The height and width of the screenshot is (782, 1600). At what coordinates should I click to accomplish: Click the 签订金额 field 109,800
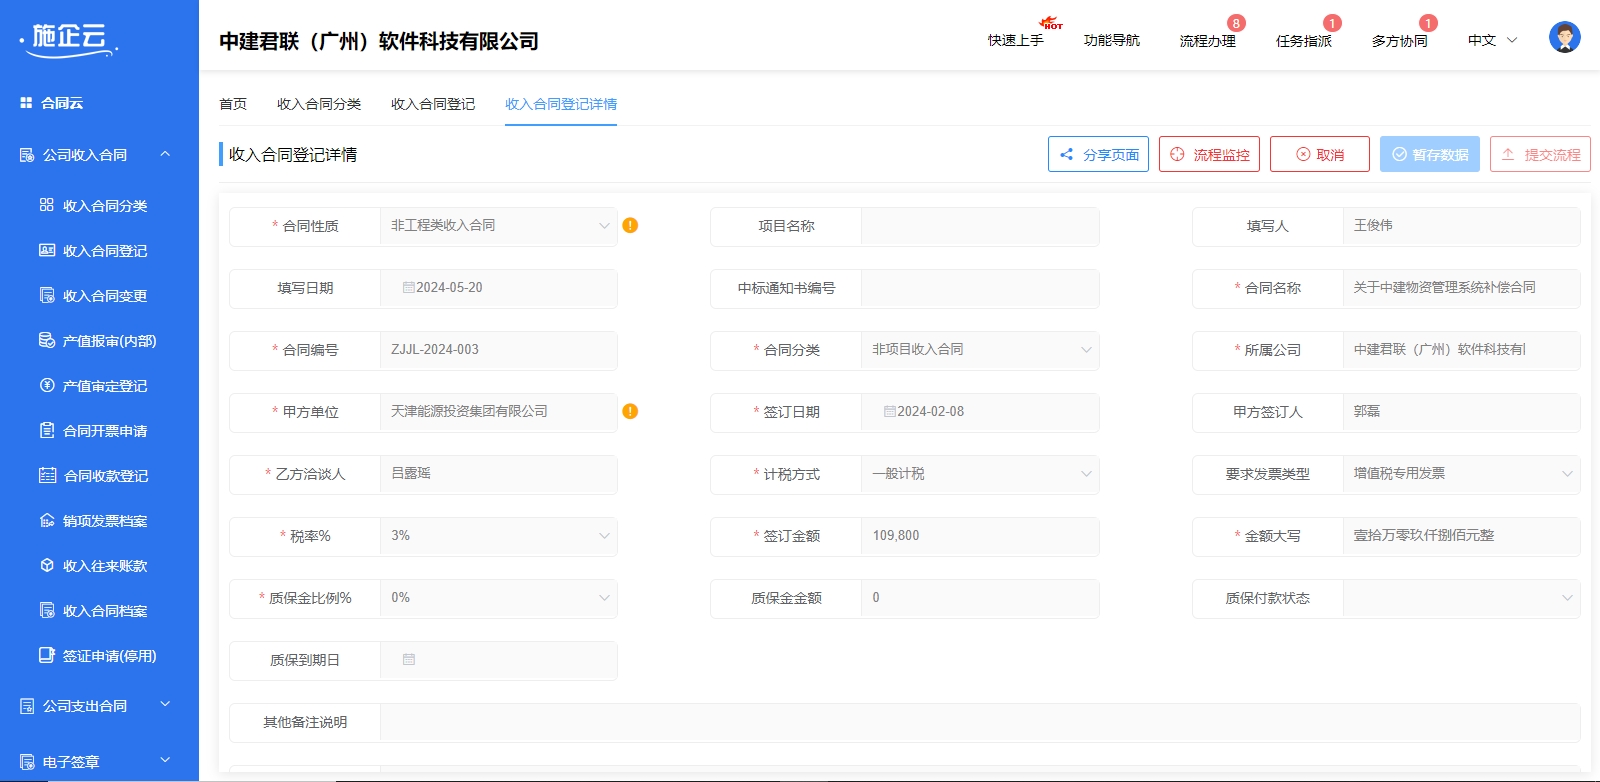[x=980, y=536]
